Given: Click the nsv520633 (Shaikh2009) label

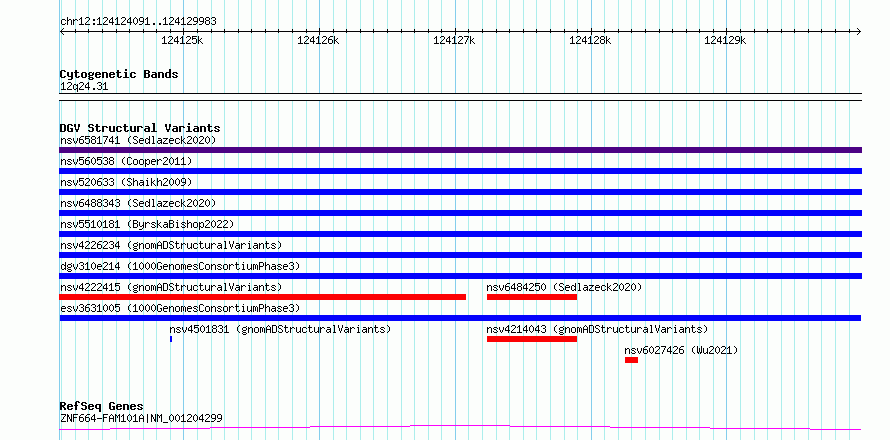Looking at the screenshot, I should tap(126, 182).
